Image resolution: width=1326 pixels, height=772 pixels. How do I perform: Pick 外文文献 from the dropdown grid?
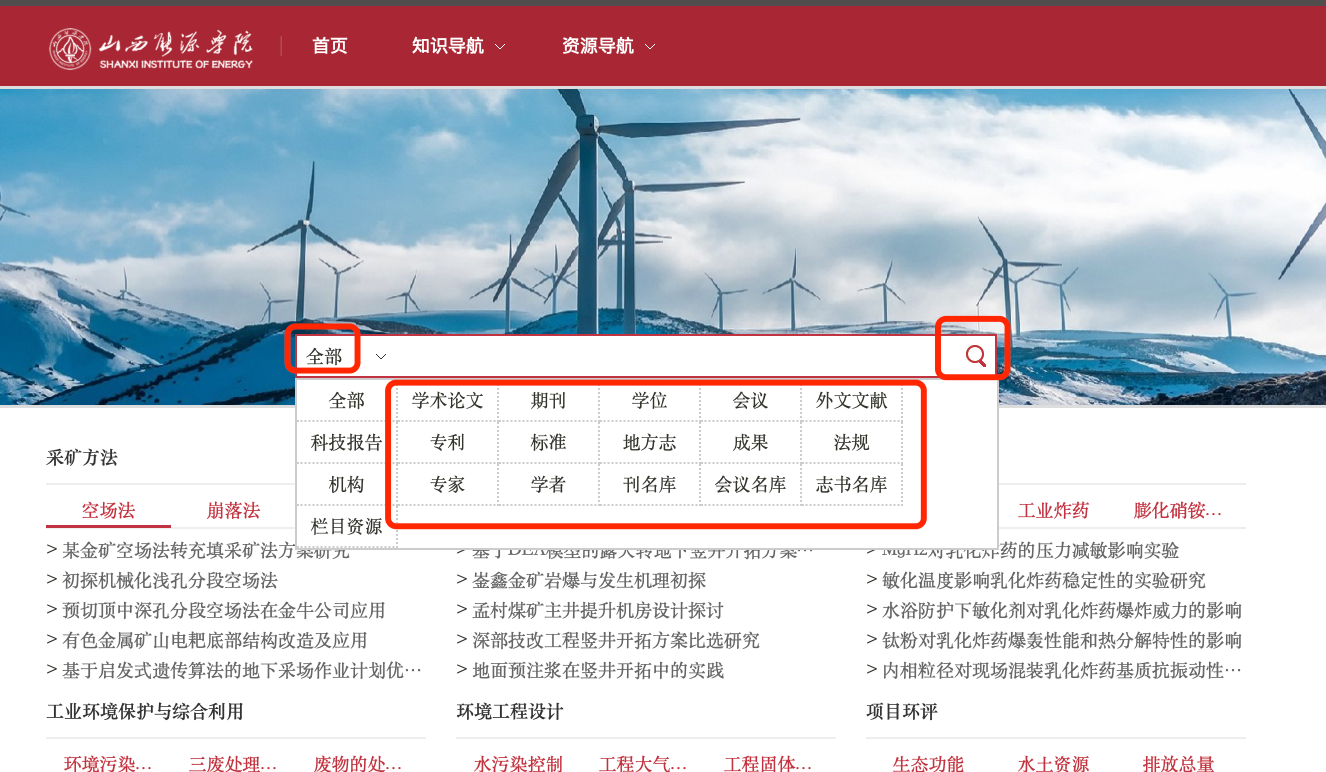(851, 401)
